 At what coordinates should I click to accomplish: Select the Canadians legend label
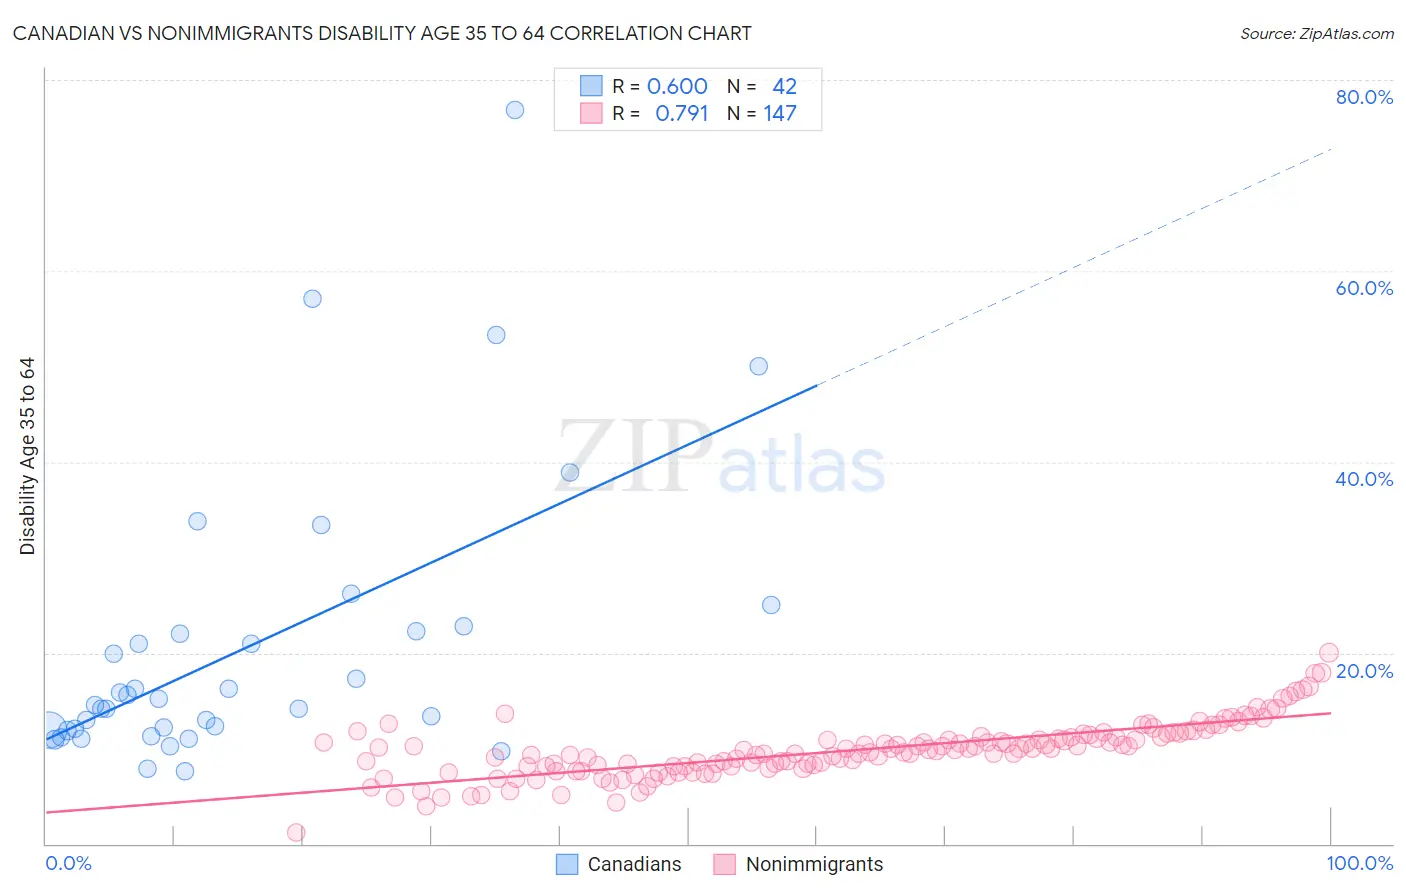(x=634, y=864)
